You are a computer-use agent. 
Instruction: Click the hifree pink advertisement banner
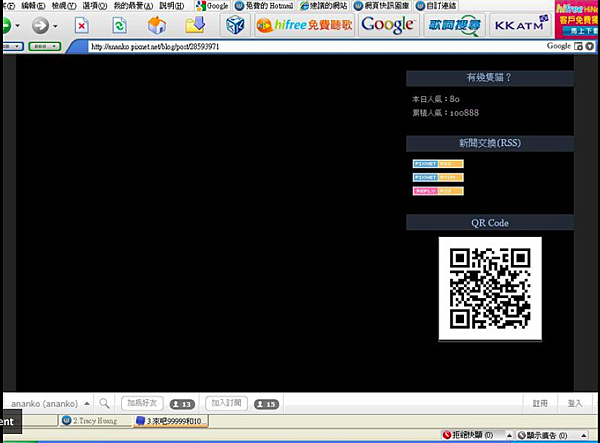[577, 19]
